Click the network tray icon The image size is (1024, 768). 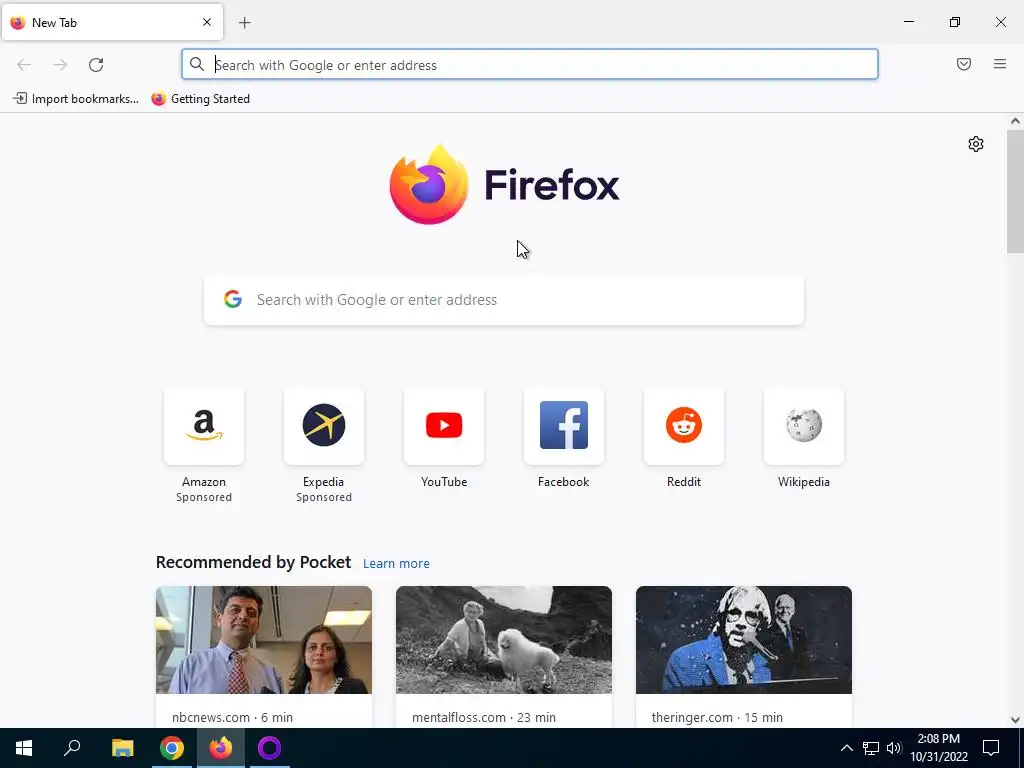point(871,748)
